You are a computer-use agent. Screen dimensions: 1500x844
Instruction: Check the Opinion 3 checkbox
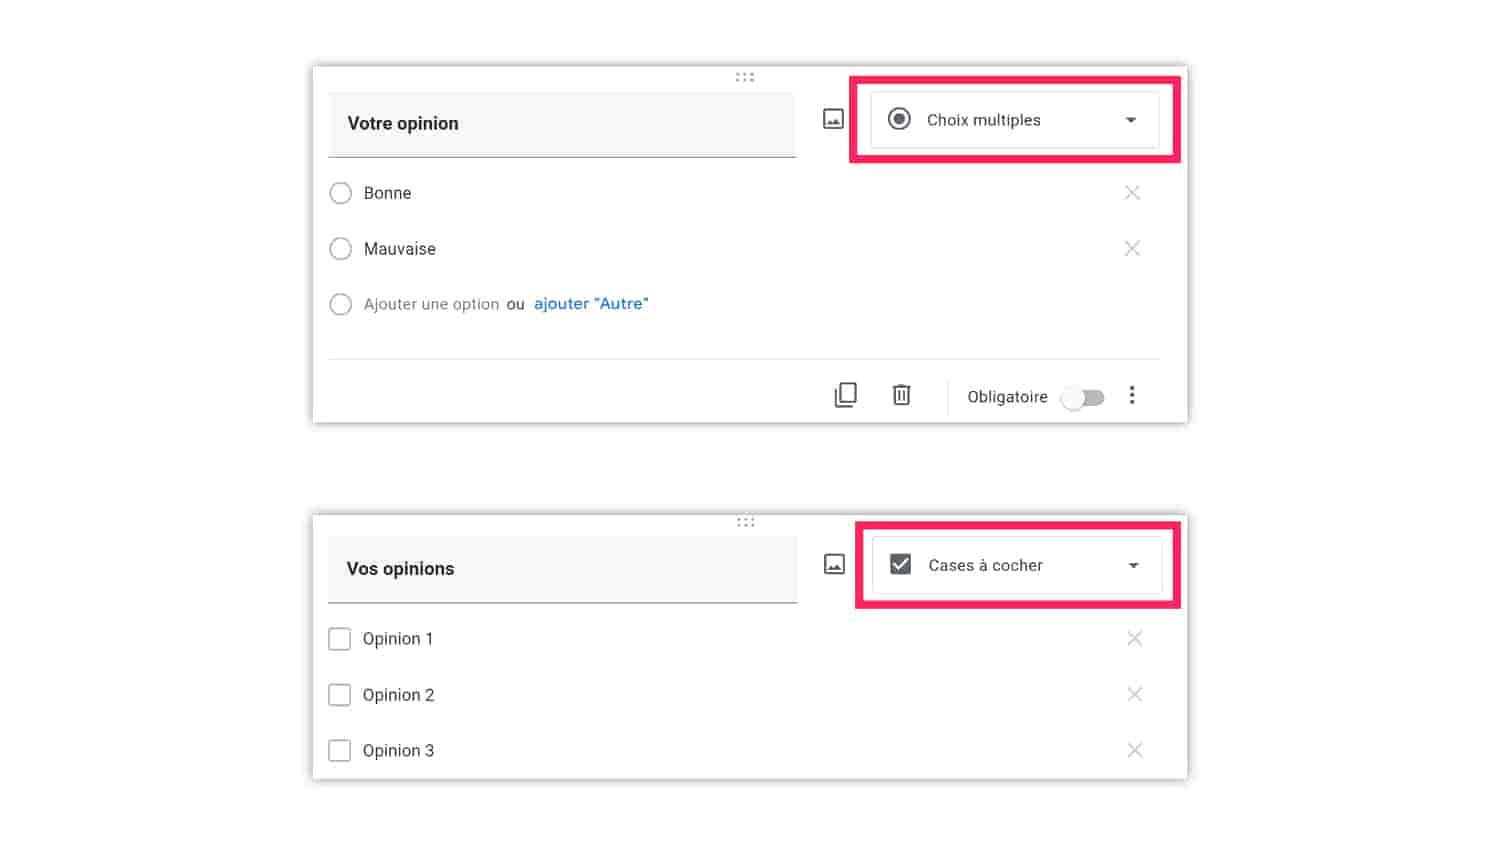340,750
